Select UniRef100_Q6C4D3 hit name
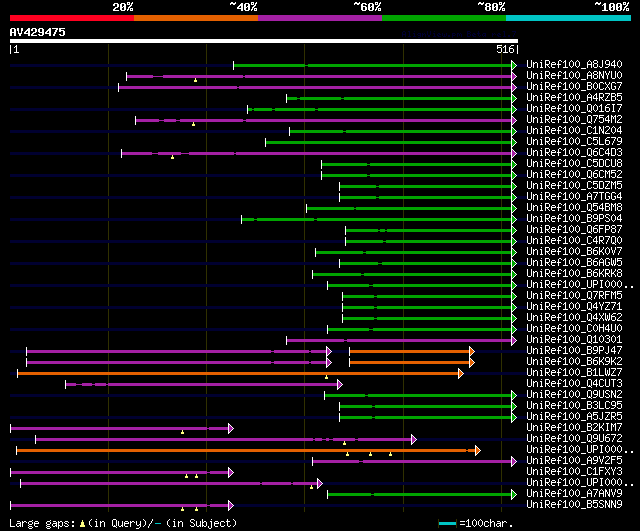640x531 pixels. [574, 153]
